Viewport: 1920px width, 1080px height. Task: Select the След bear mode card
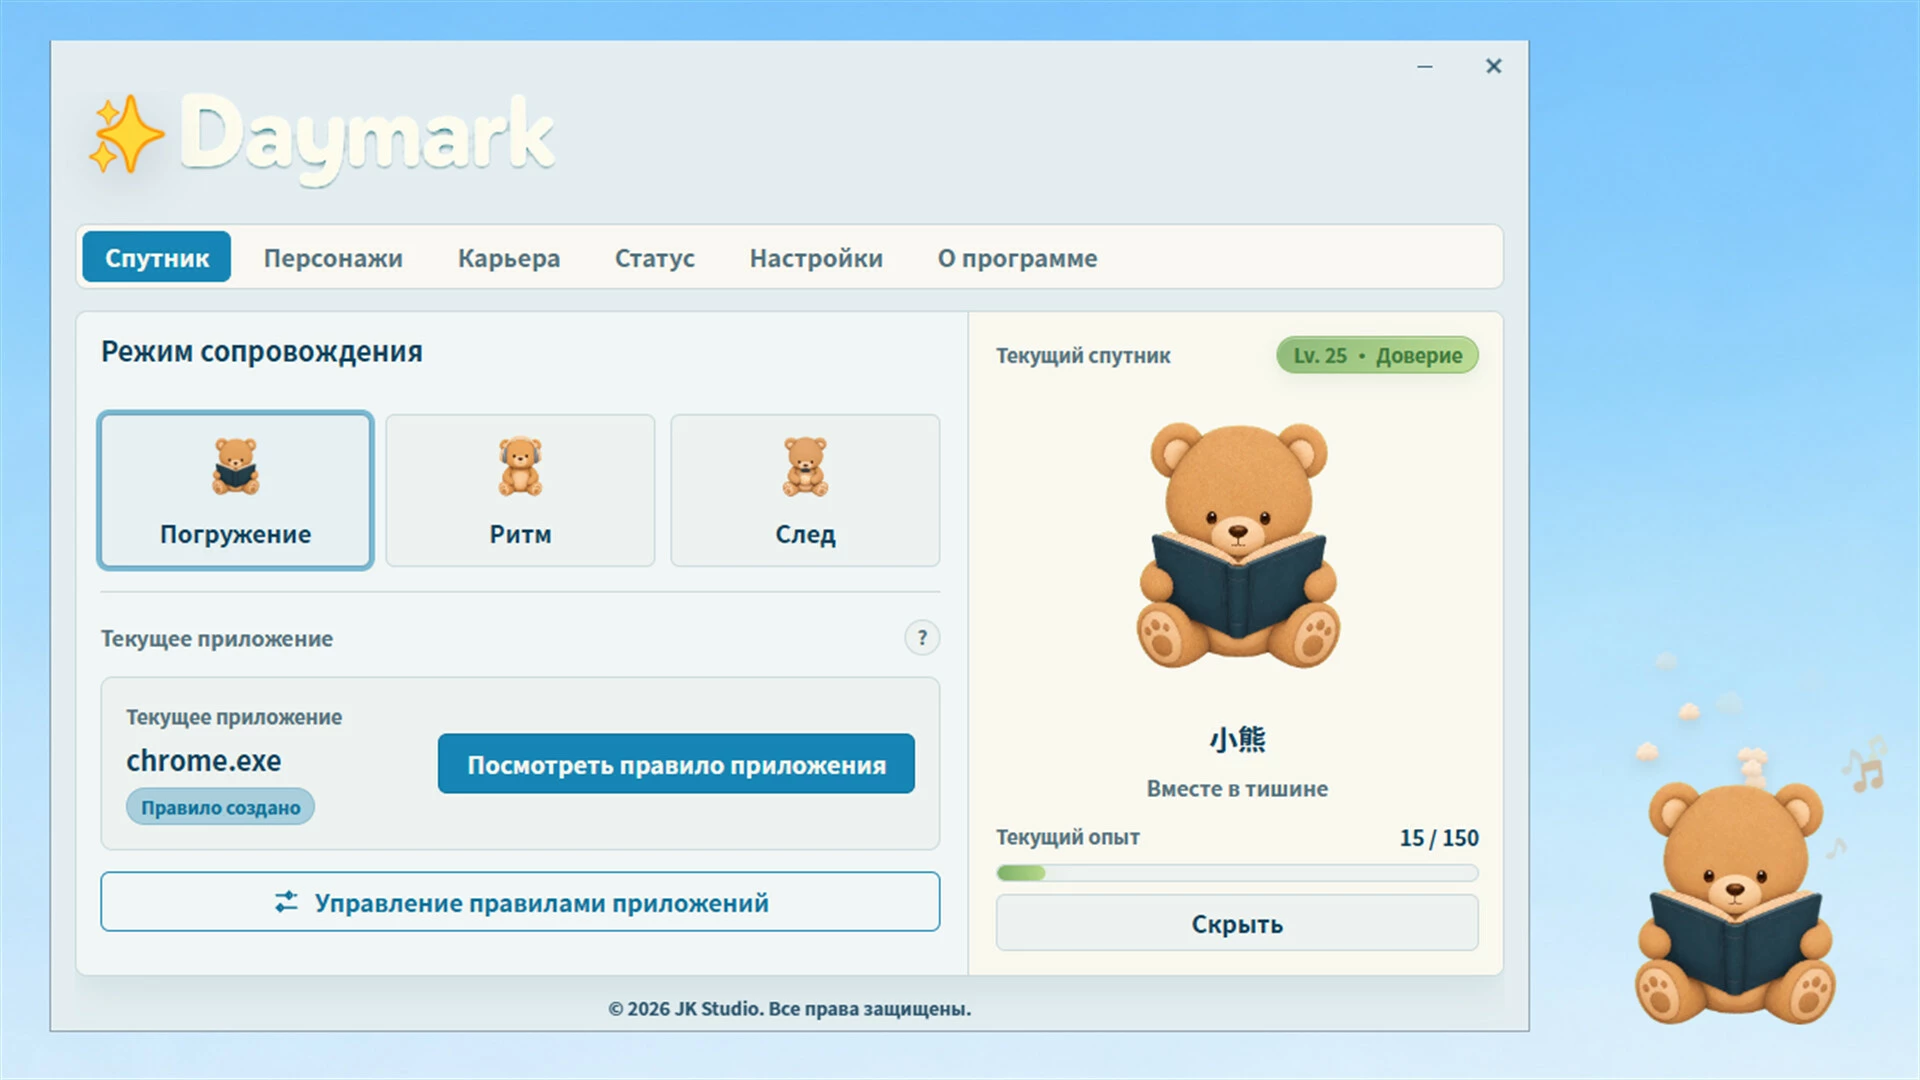point(805,491)
